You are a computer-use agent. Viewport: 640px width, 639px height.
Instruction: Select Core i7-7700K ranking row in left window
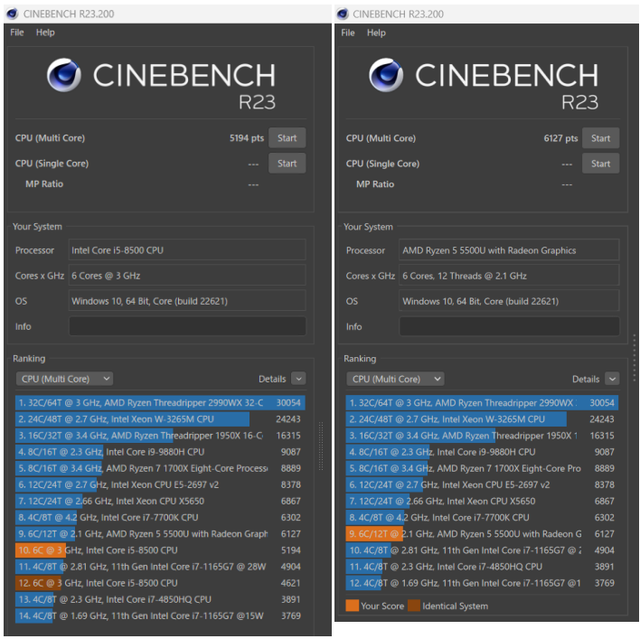(x=160, y=517)
